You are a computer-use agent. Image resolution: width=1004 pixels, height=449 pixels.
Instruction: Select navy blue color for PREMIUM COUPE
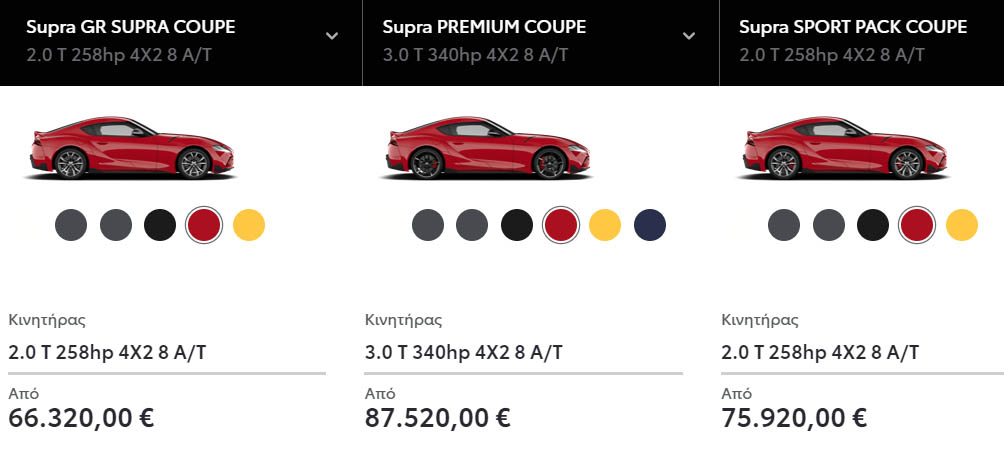650,225
